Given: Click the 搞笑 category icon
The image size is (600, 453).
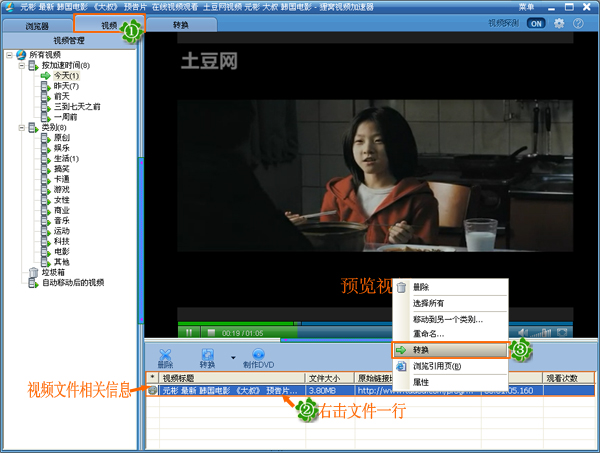Looking at the screenshot, I should 46,169.
